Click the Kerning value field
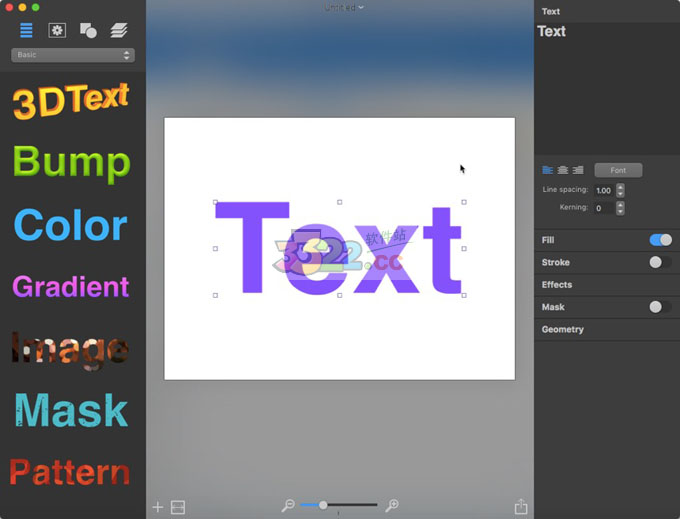The height and width of the screenshot is (519, 680). click(604, 208)
